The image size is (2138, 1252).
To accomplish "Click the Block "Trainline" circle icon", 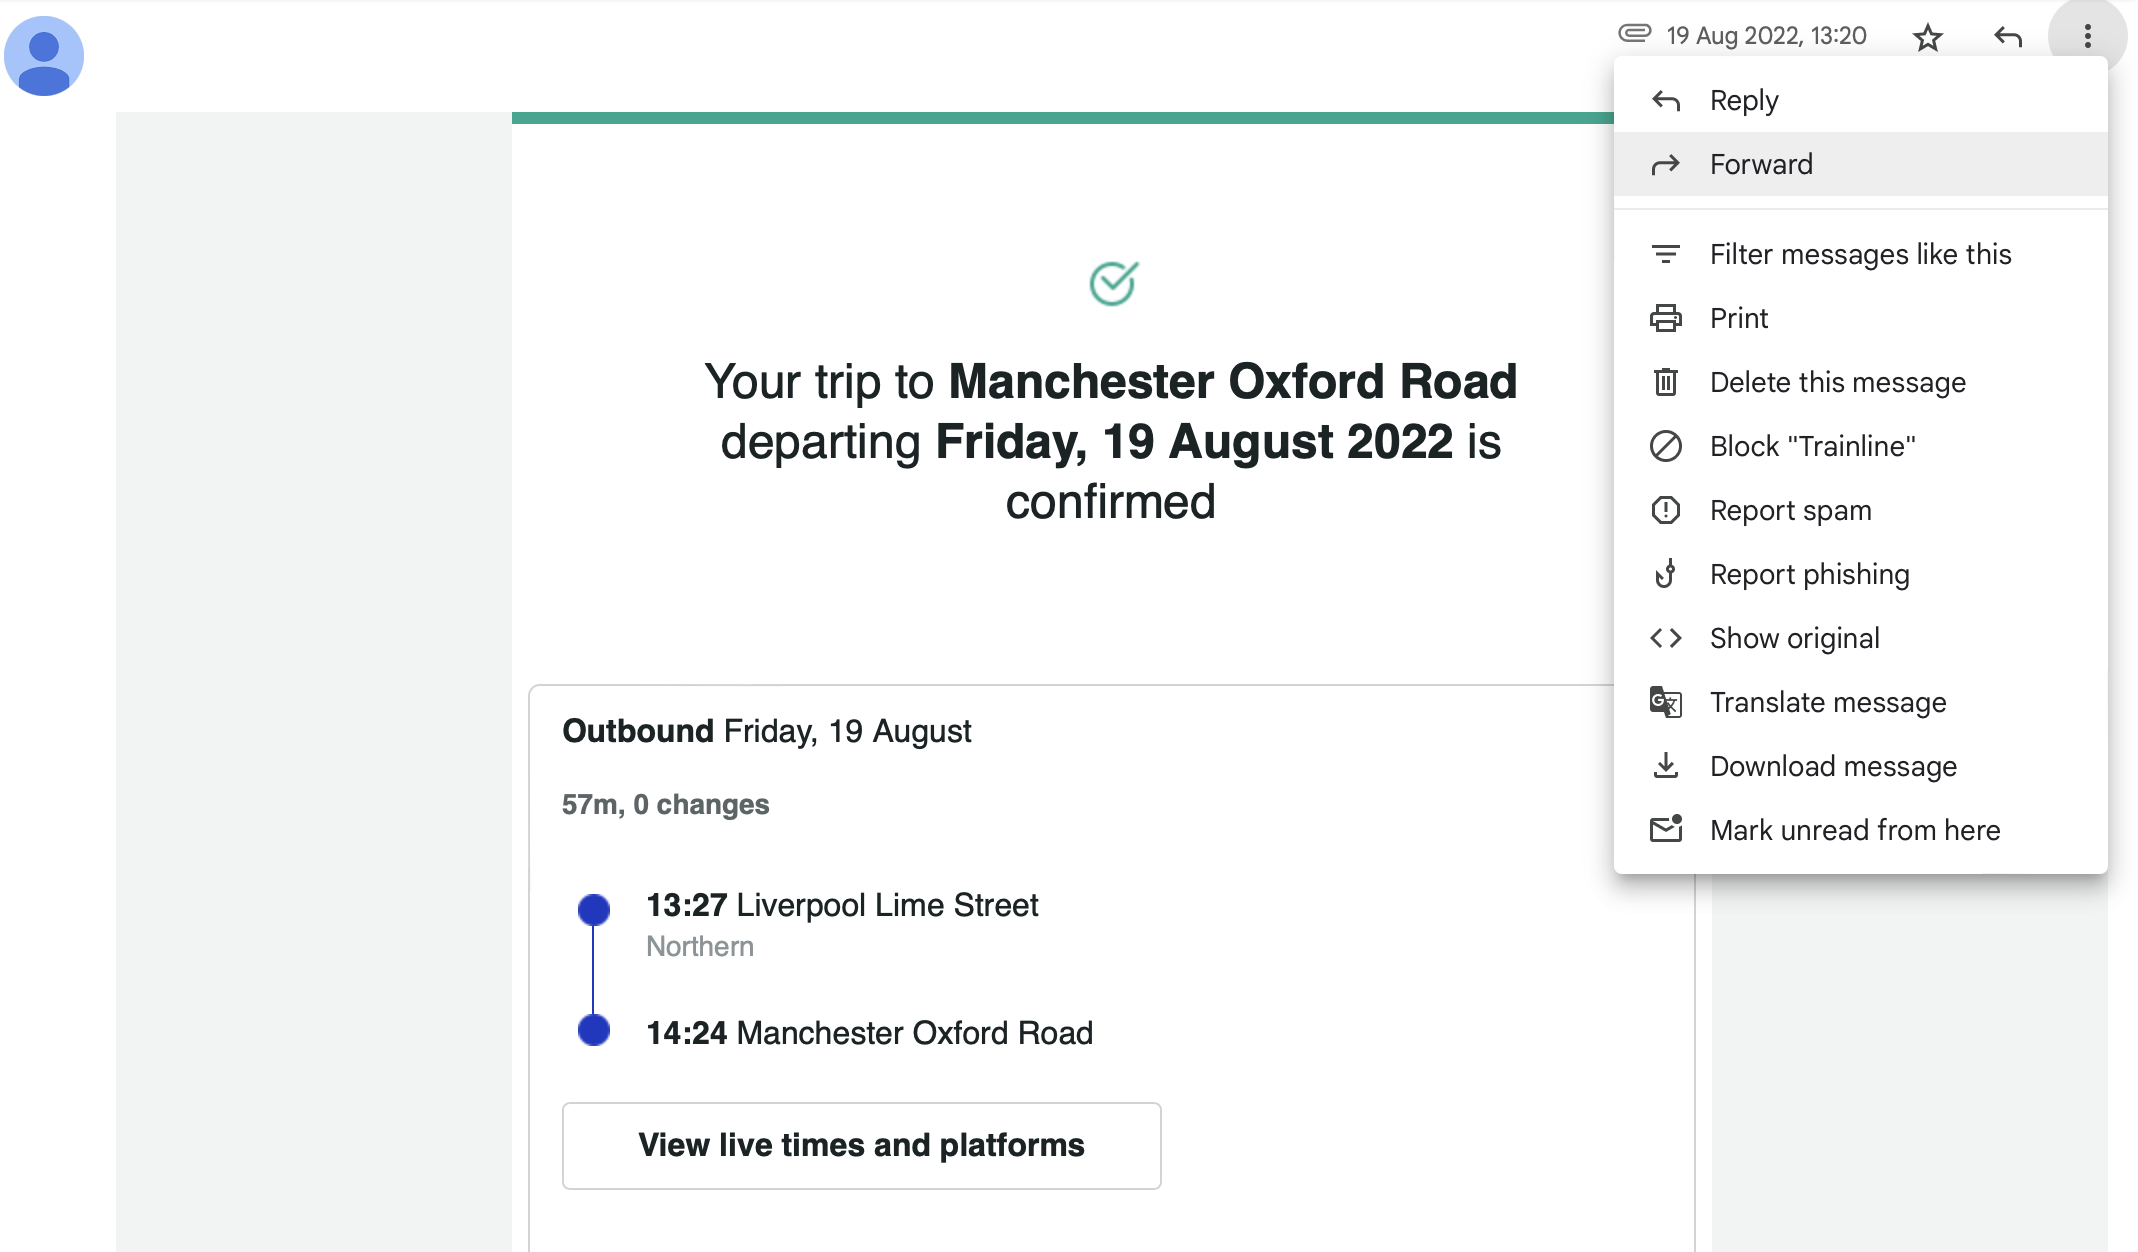I will (x=1665, y=447).
